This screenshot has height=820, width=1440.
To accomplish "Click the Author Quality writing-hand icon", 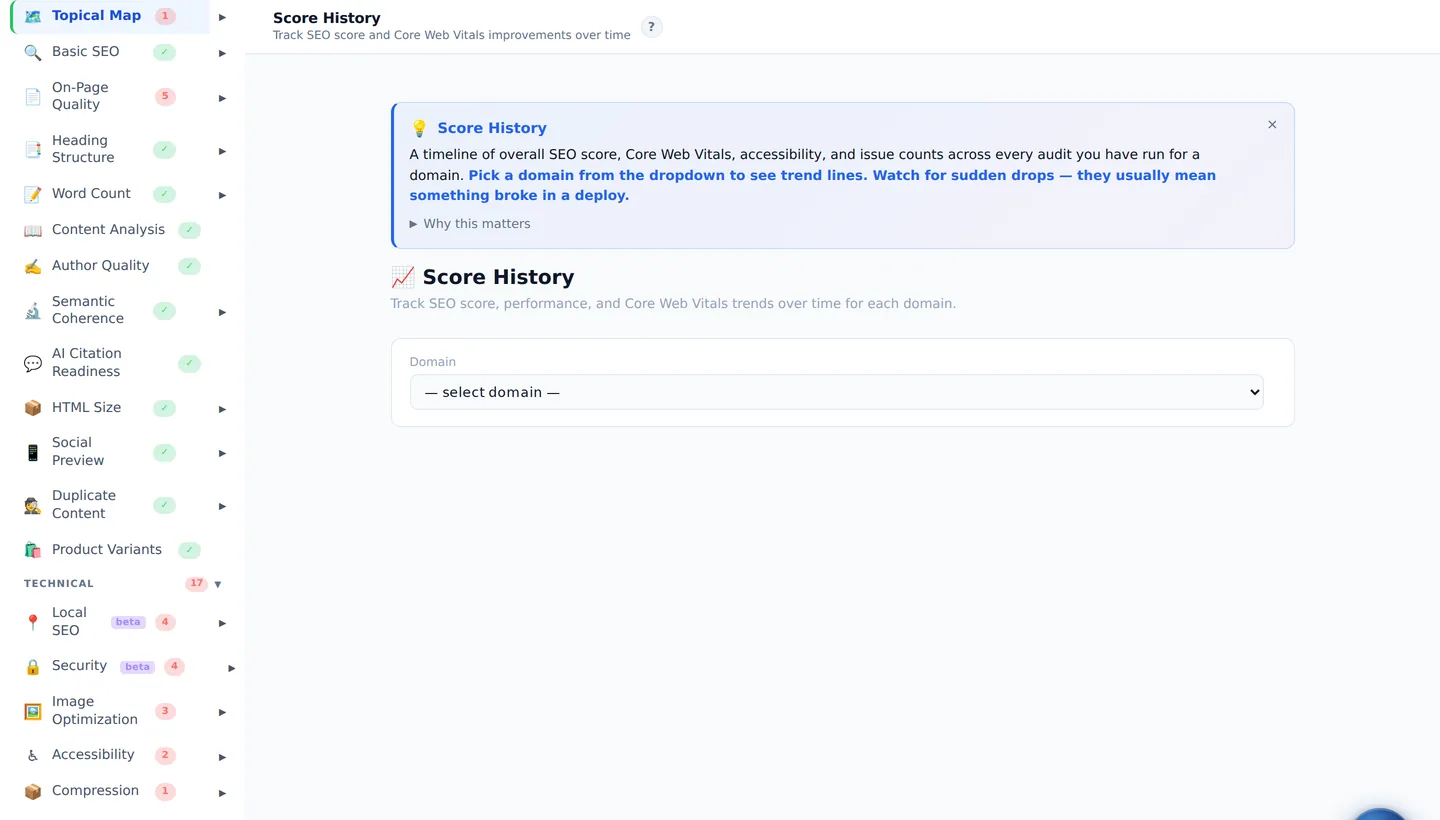I will click(33, 266).
